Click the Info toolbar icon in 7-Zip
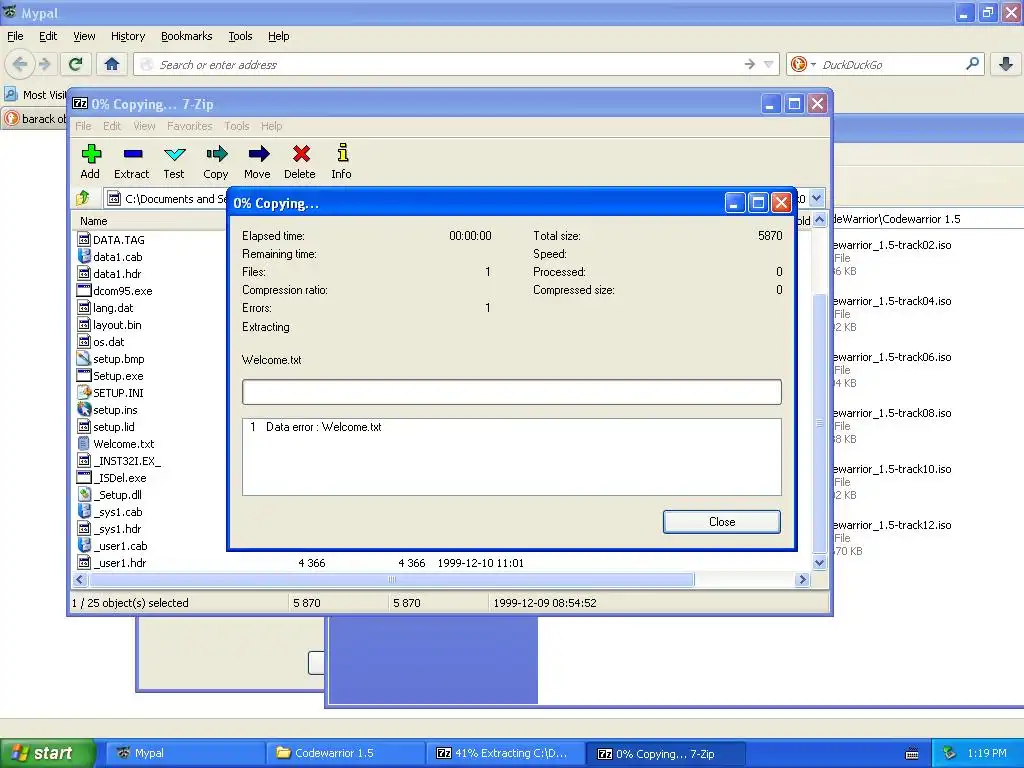Viewport: 1024px width, 768px height. click(x=342, y=153)
